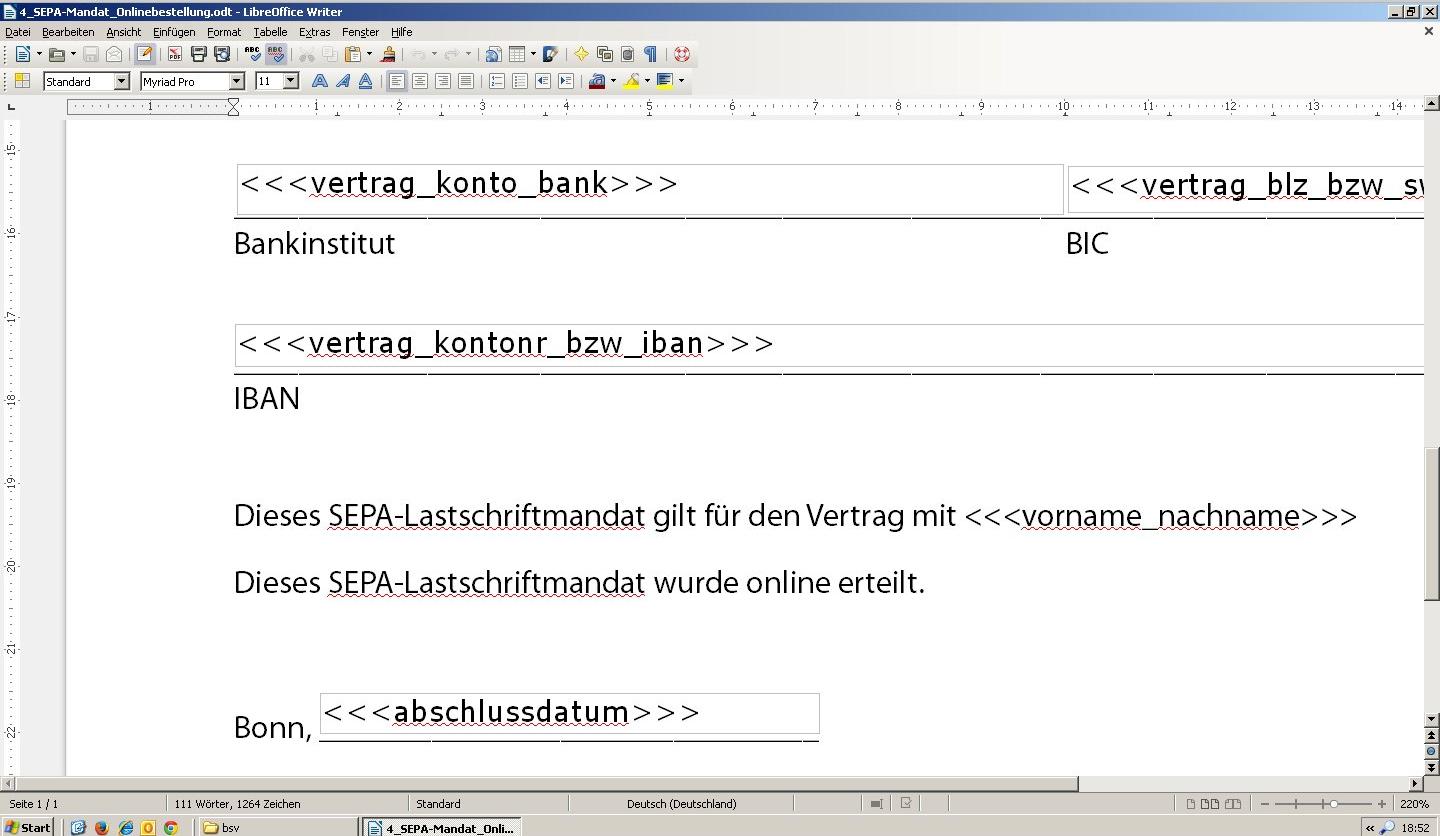Toggle Edit File mode icon
Viewport: 1440px width, 836px height.
[145, 54]
